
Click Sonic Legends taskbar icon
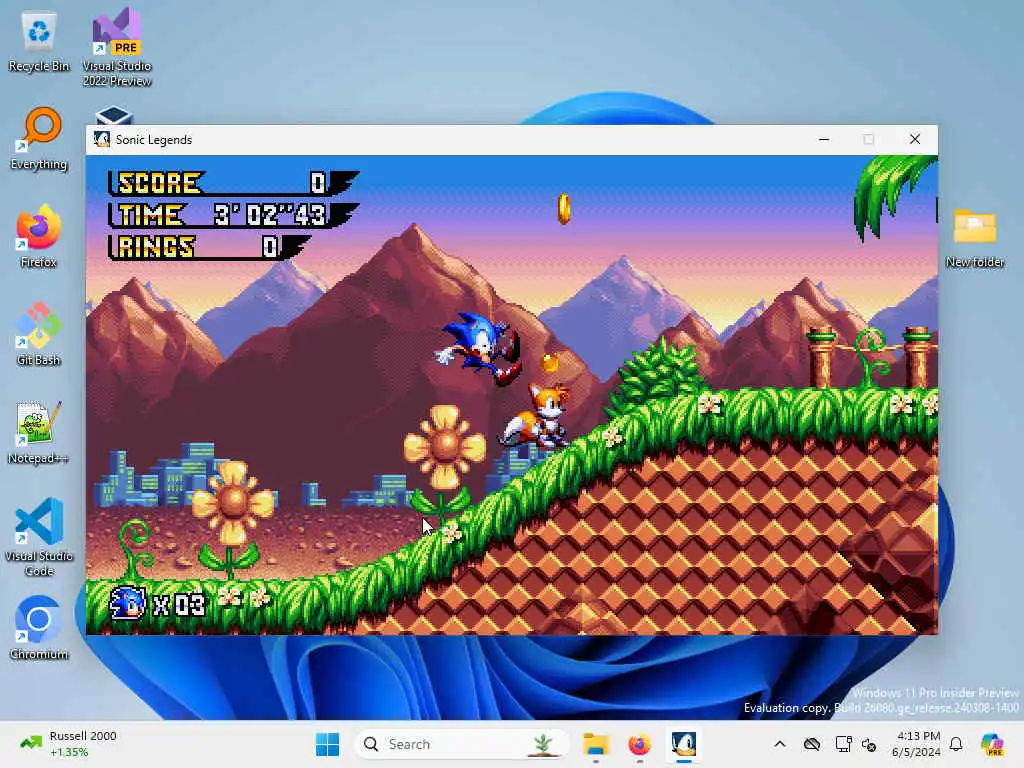[x=684, y=744]
